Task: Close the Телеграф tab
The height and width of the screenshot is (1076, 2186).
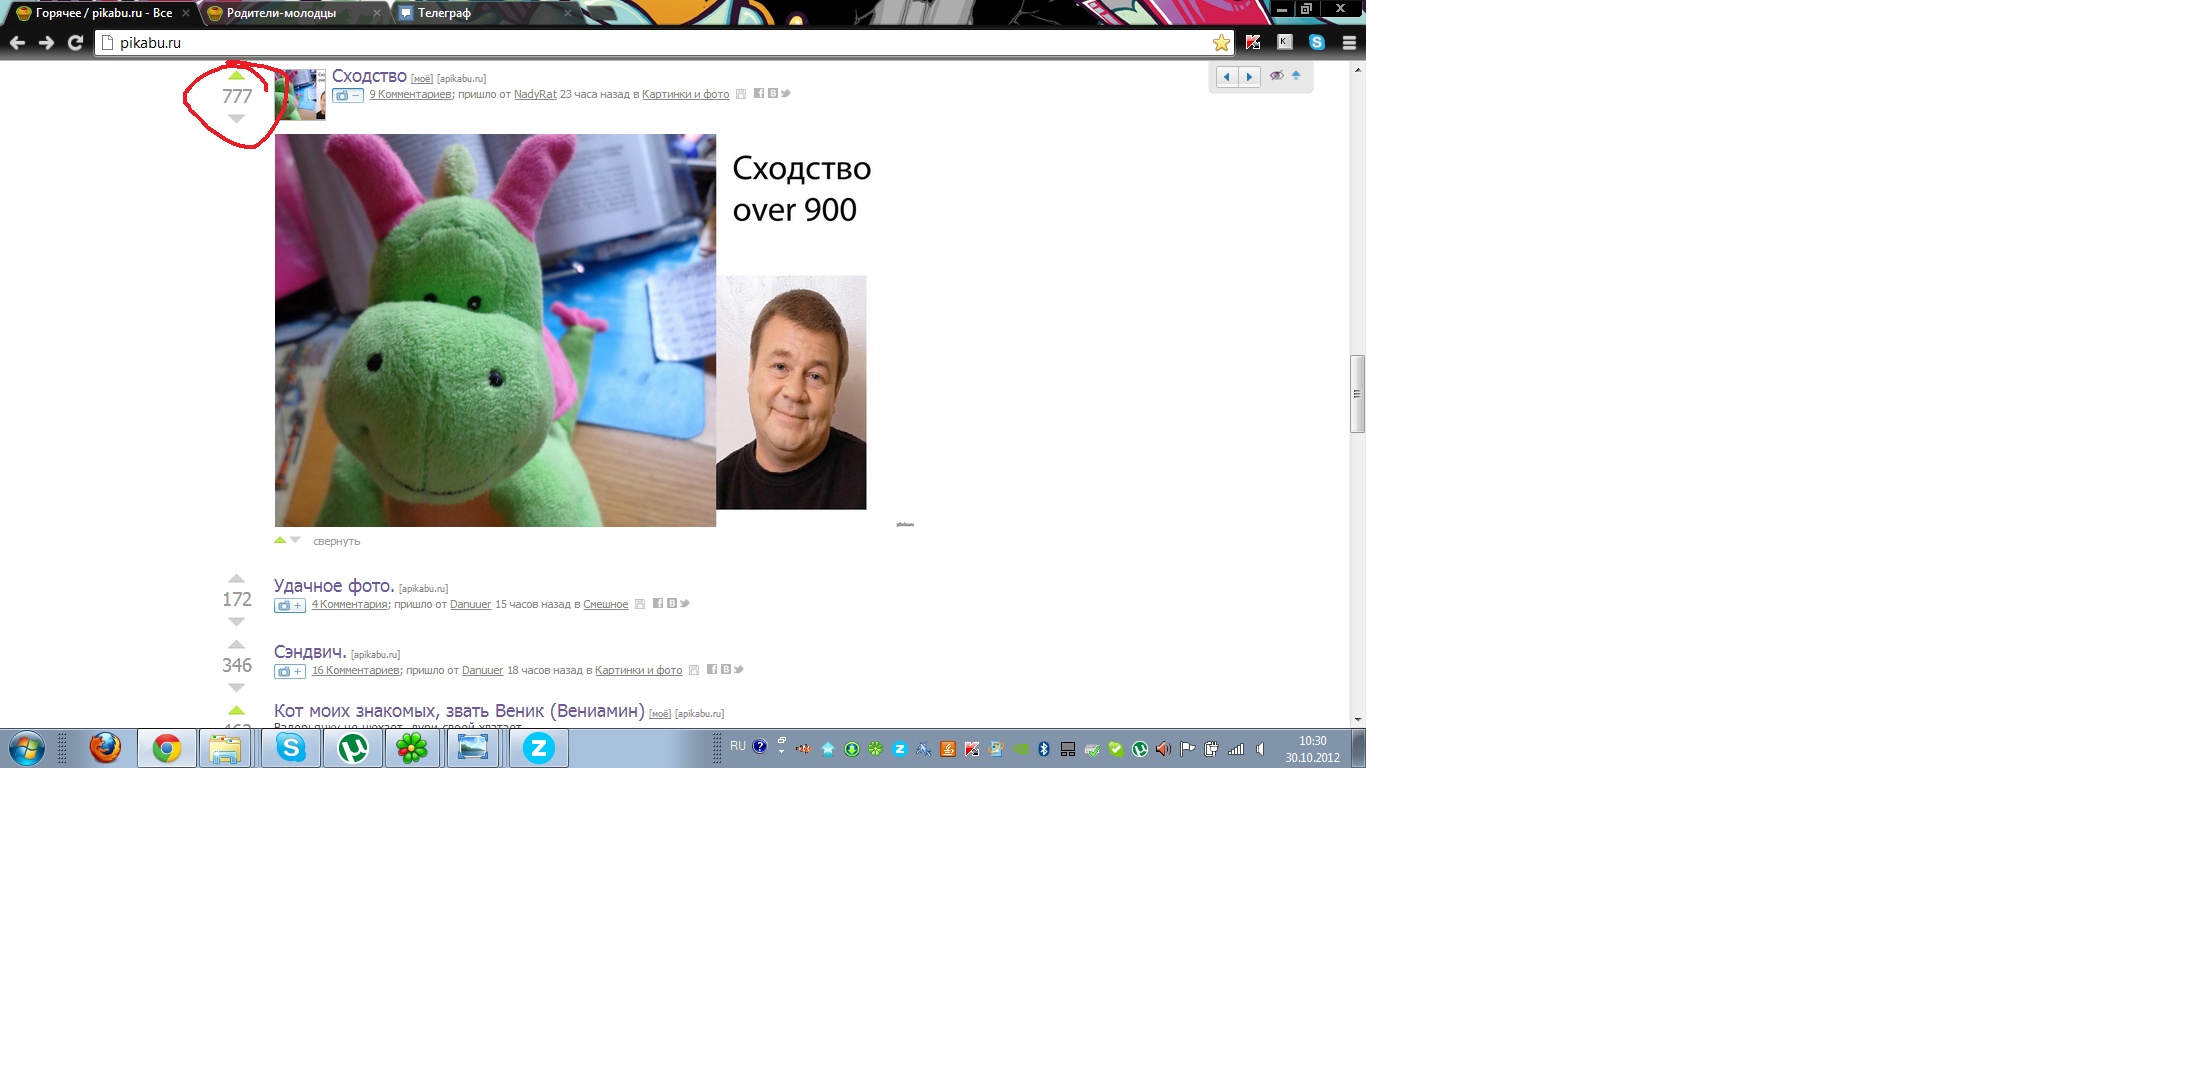Action: coord(568,13)
